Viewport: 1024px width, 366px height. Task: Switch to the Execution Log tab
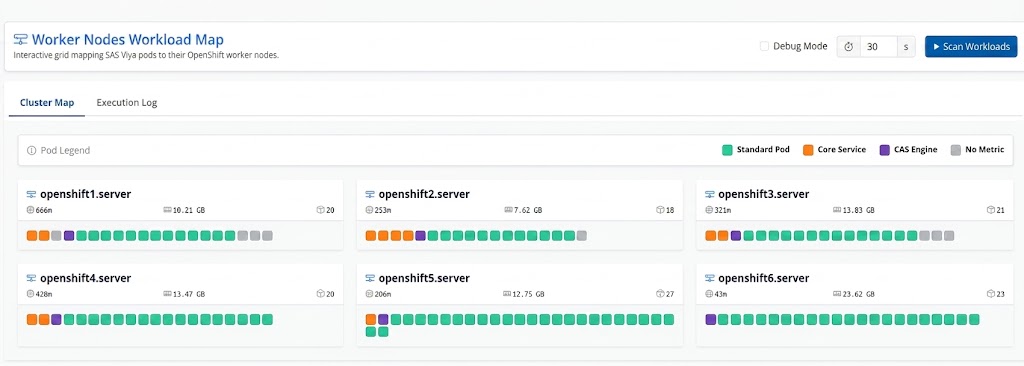coord(127,103)
